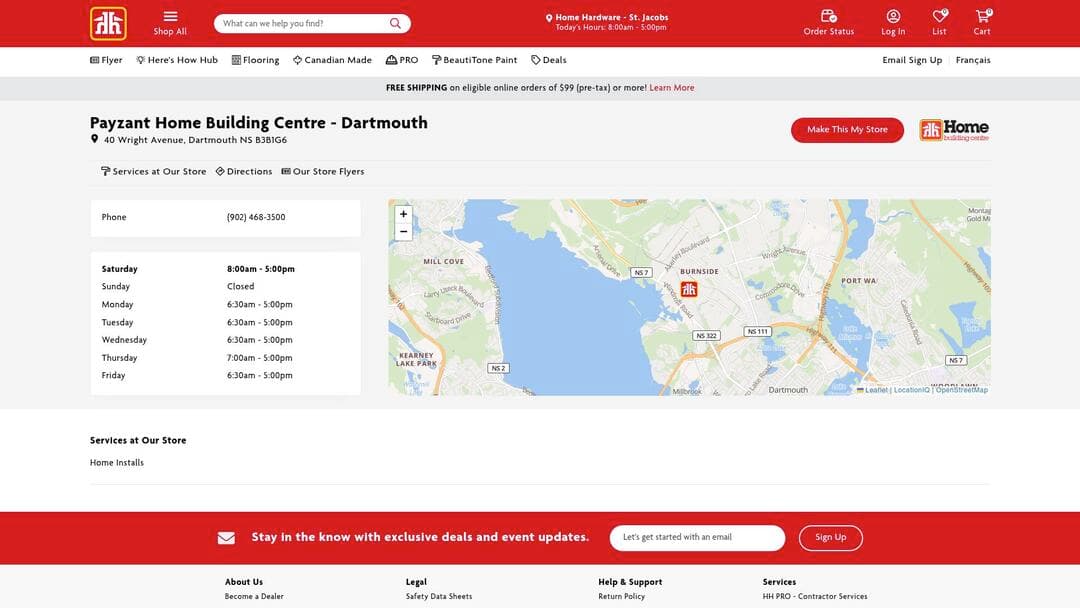The height and width of the screenshot is (608, 1080).
Task: Click the Home Building Centre logo near store name
Action: [x=953, y=128]
